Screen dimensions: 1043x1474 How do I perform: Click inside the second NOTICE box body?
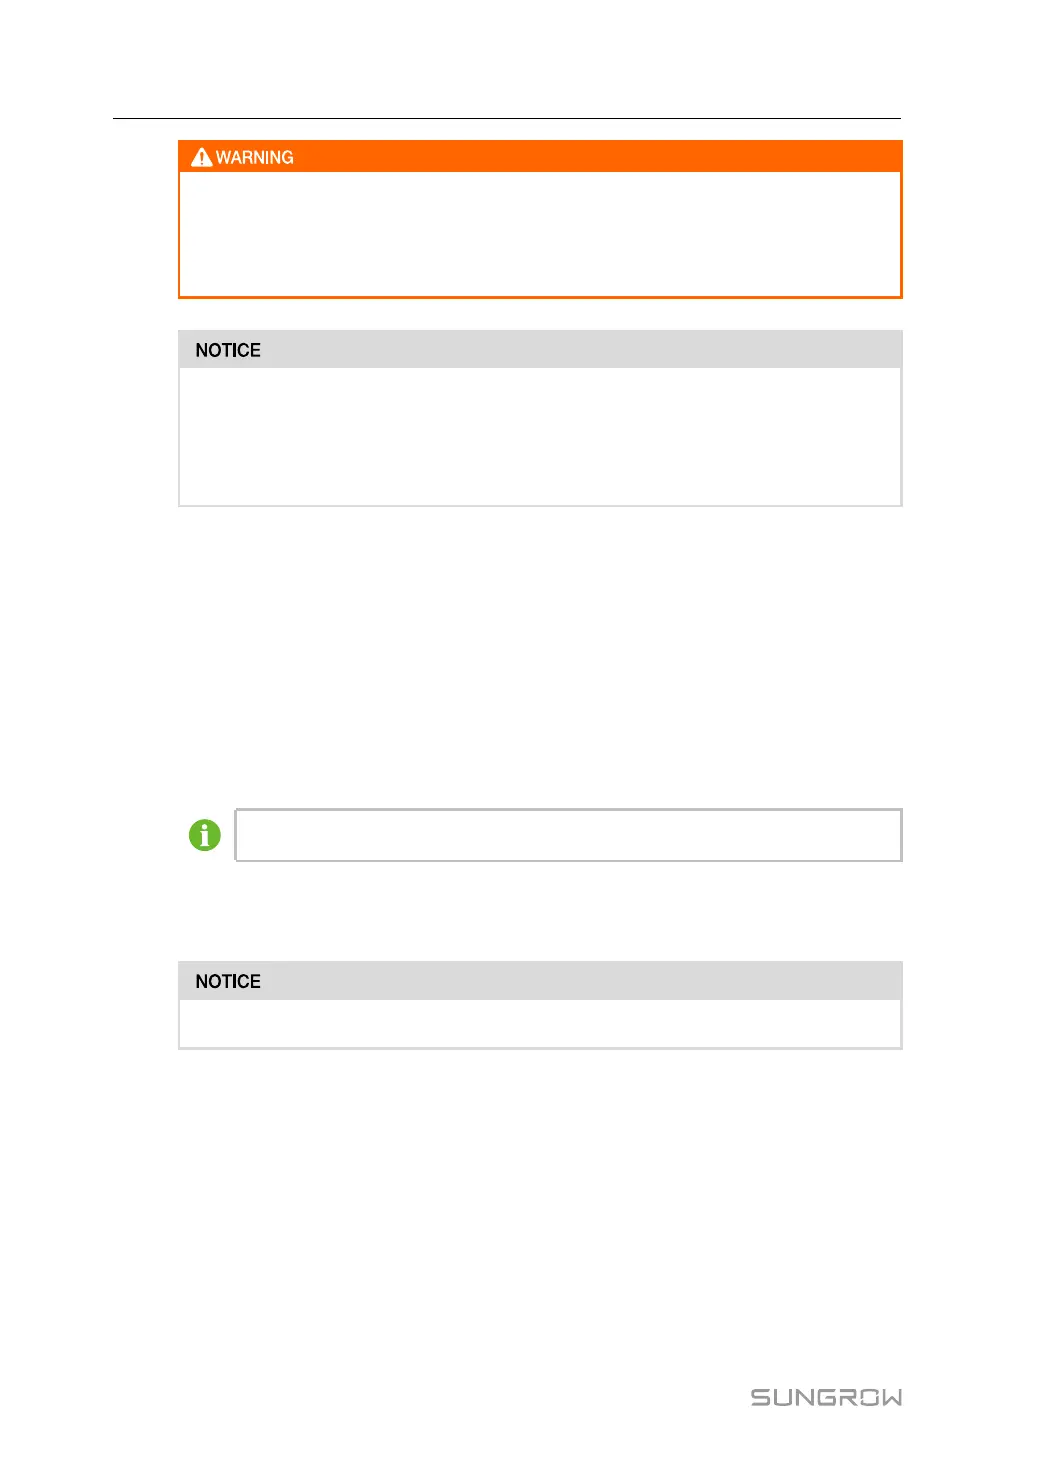540,1023
